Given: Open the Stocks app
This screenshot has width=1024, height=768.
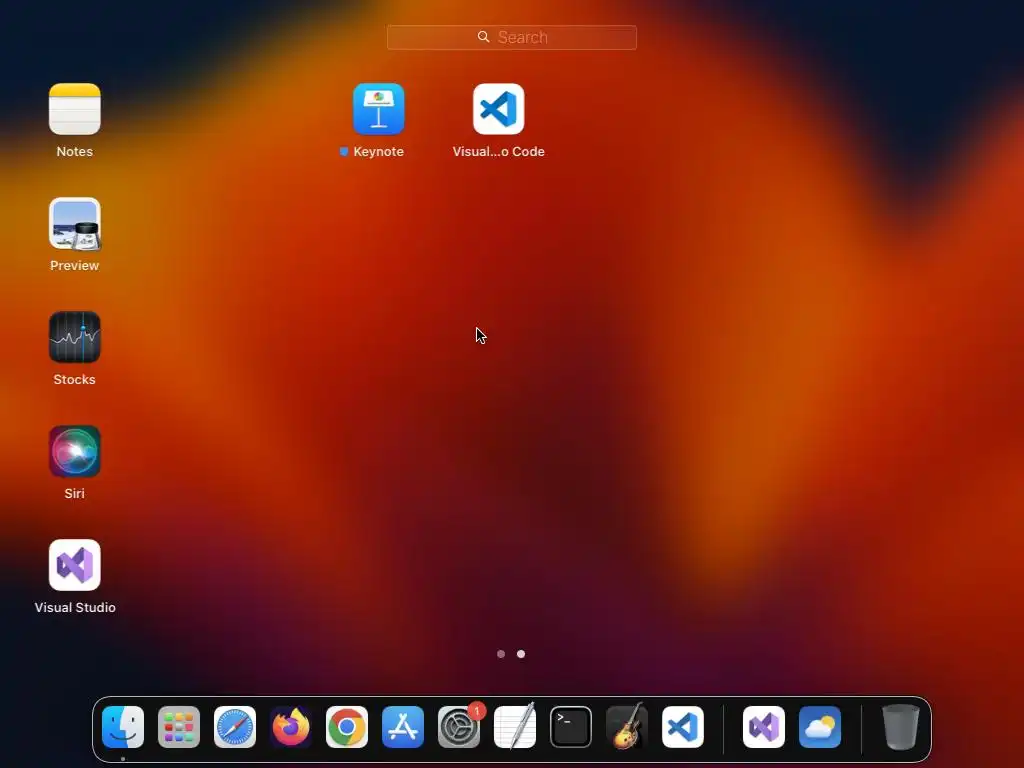Looking at the screenshot, I should 74,337.
